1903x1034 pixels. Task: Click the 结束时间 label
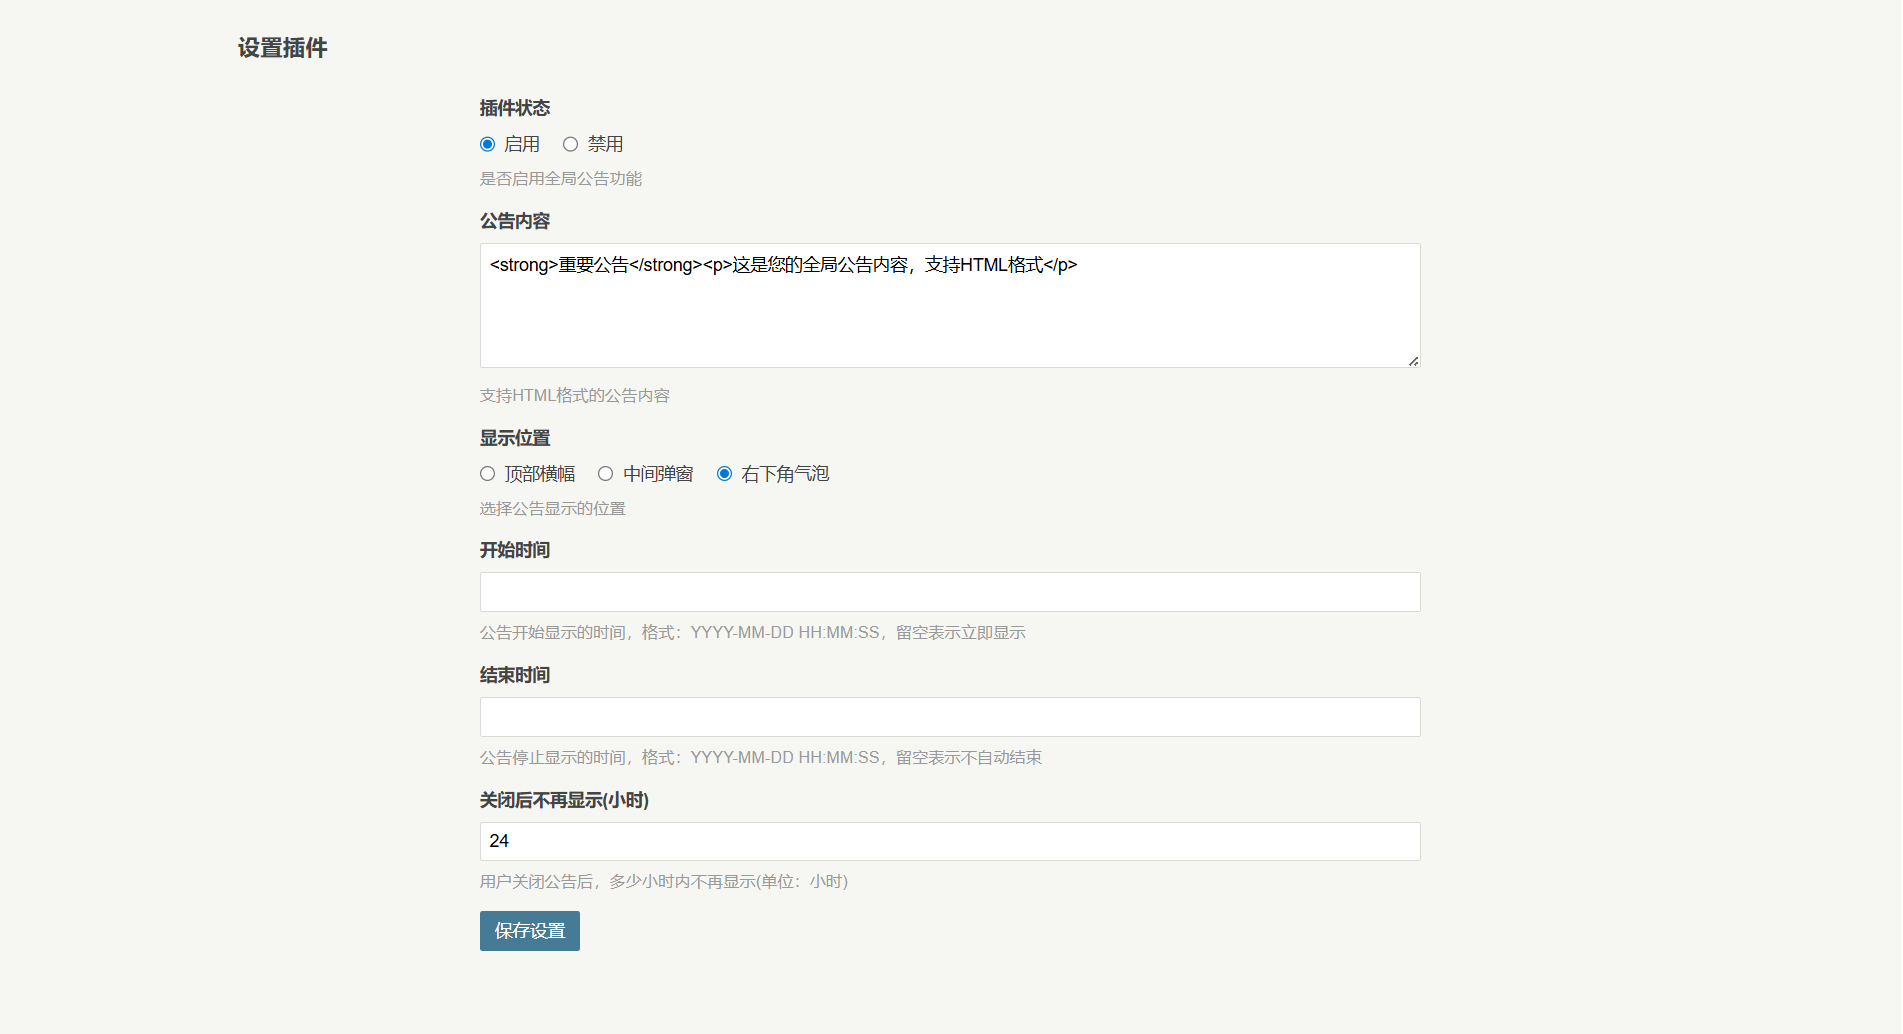coord(515,675)
